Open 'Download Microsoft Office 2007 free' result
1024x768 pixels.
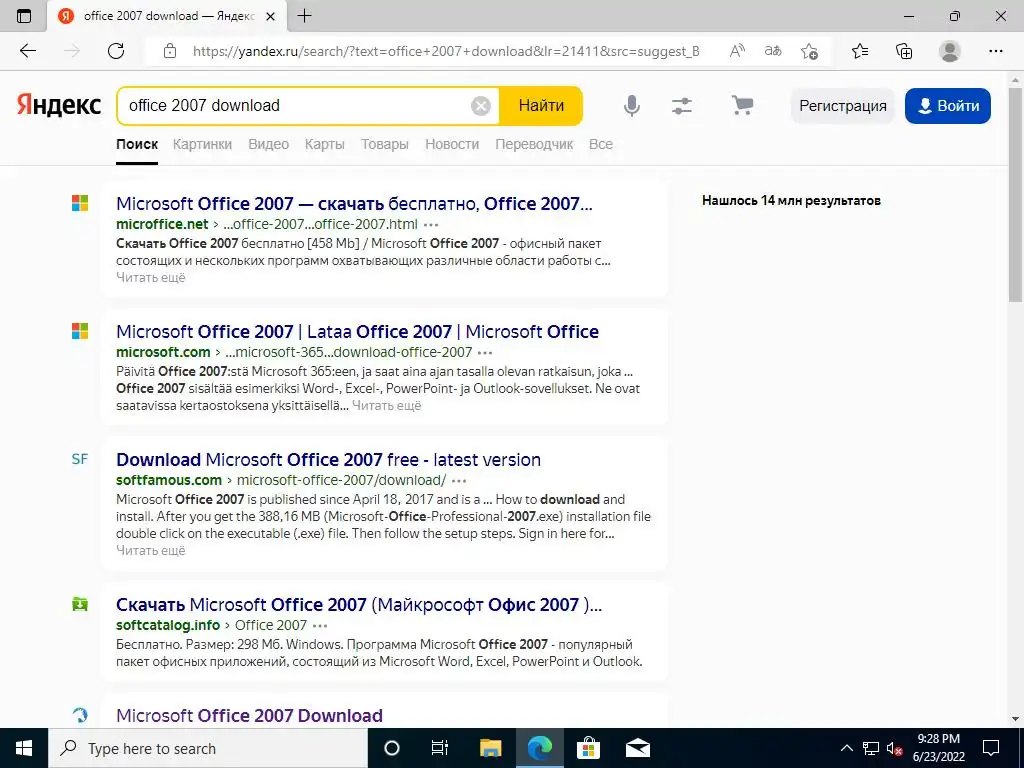tap(328, 460)
